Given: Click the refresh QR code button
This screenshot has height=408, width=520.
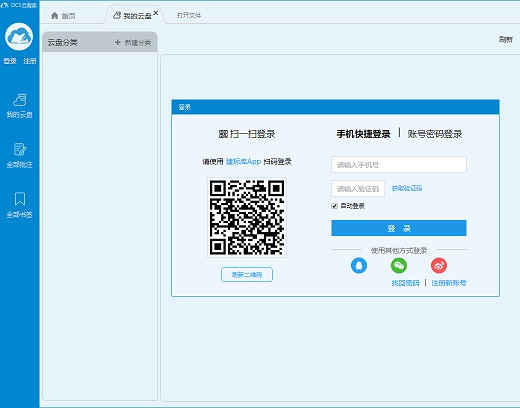Looking at the screenshot, I should click(x=247, y=275).
